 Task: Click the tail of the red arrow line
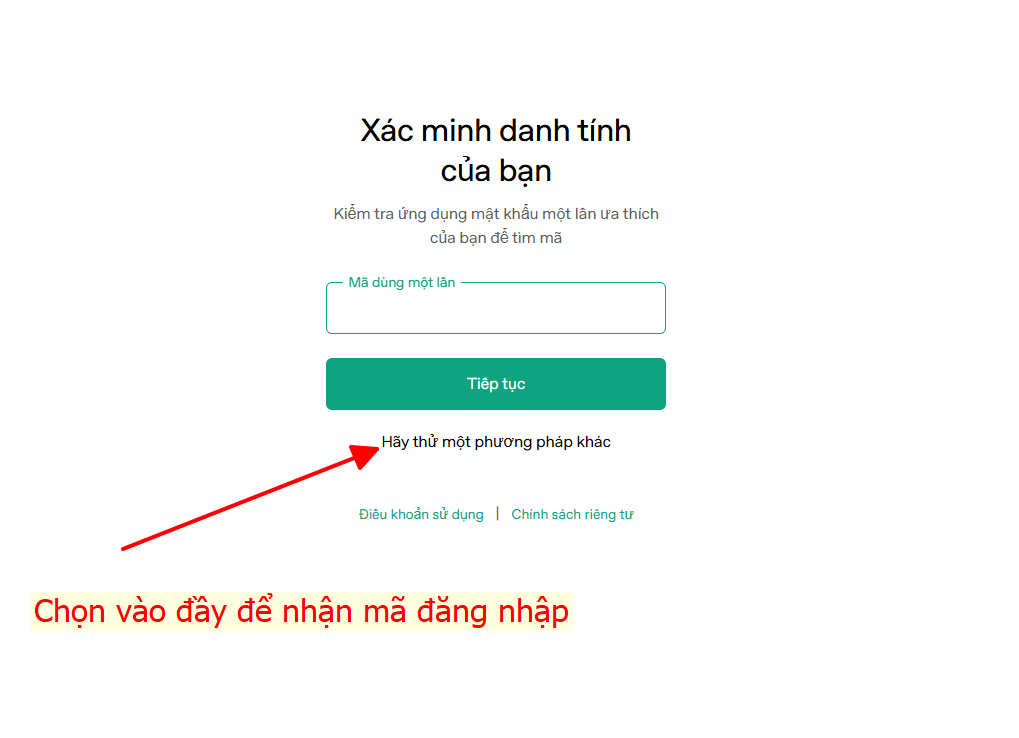point(127,548)
